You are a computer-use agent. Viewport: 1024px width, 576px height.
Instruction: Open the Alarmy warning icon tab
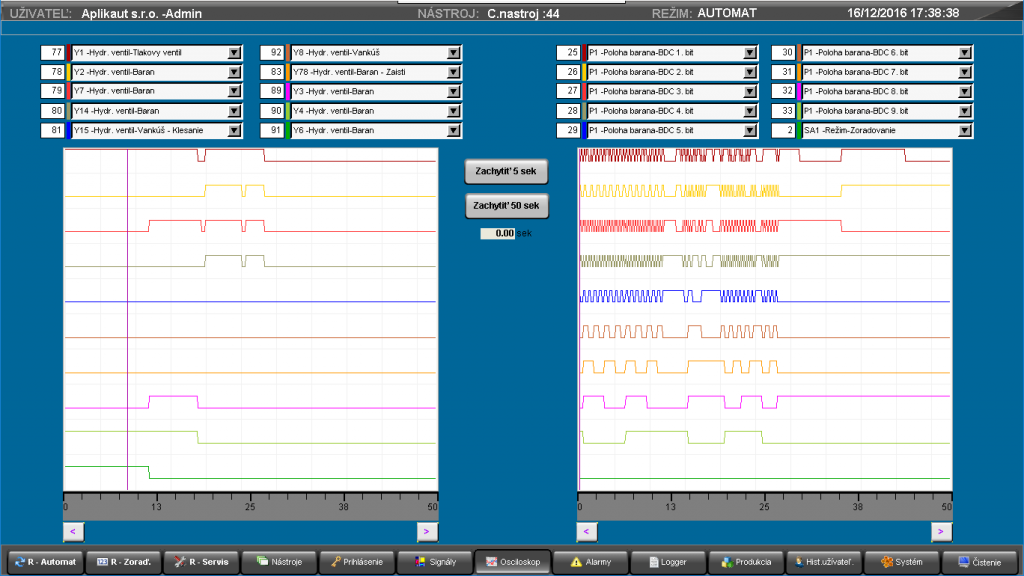click(576, 562)
